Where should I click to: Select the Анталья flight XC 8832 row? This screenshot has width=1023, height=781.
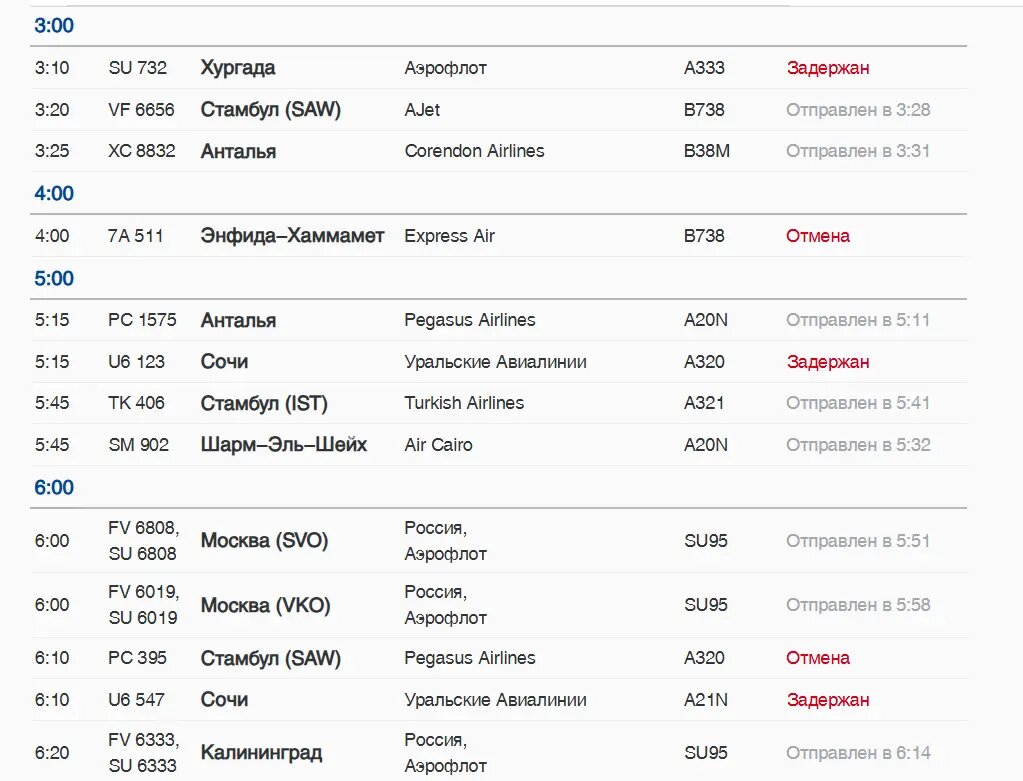click(238, 152)
